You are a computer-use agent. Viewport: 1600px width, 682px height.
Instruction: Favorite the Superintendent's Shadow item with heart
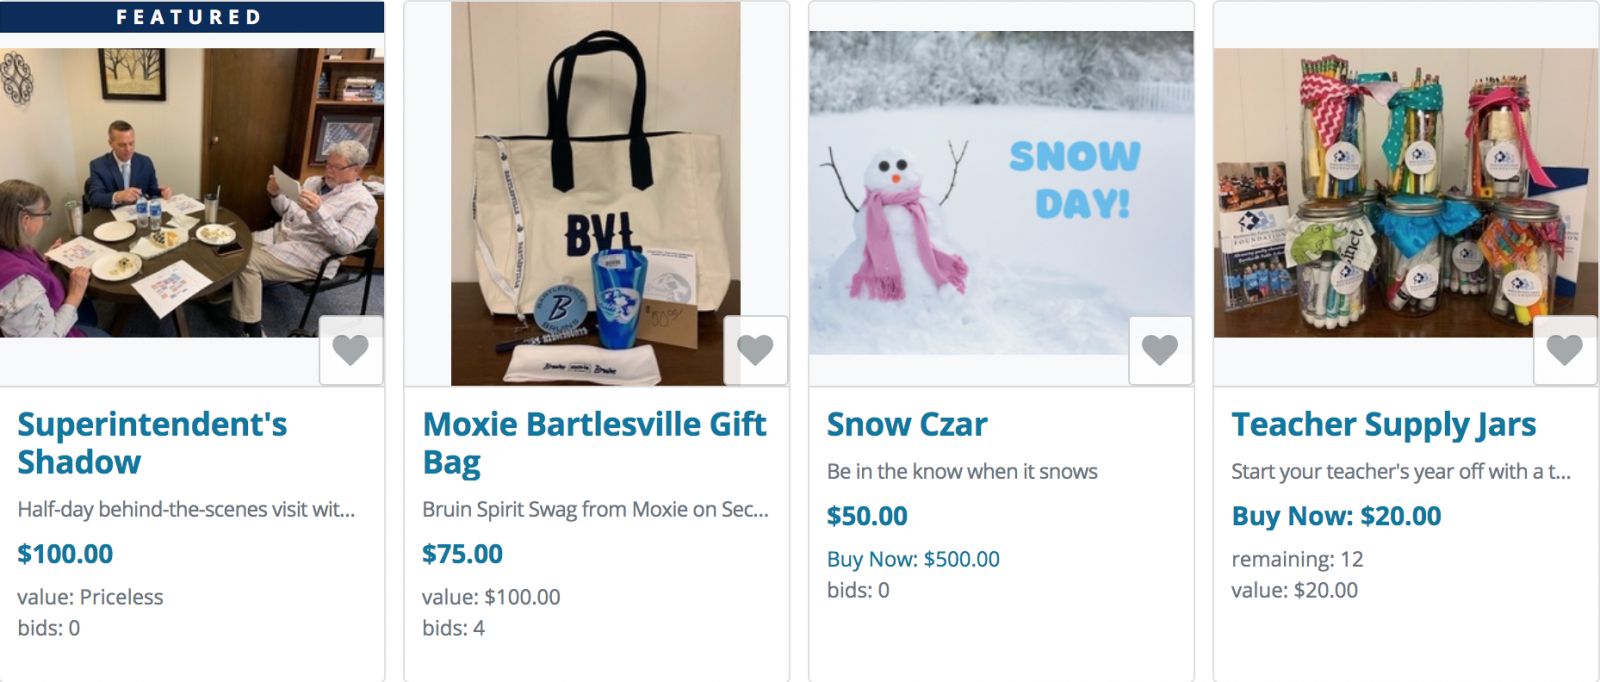point(351,350)
